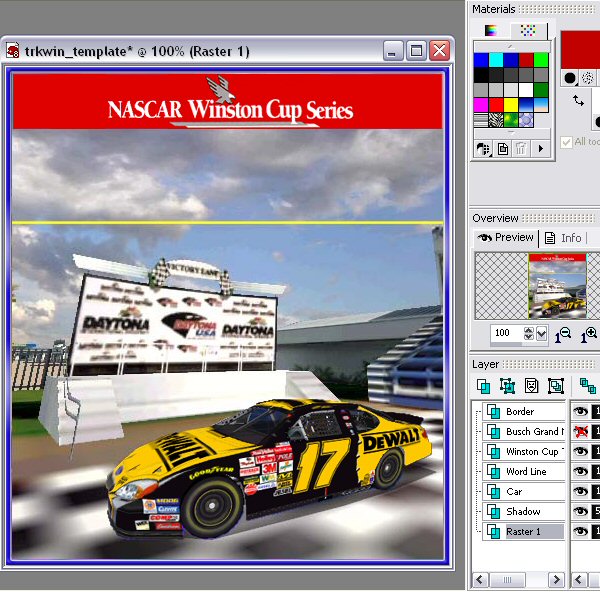Click the zoom value field showing 100
This screenshot has height=592, width=600.
point(506,333)
